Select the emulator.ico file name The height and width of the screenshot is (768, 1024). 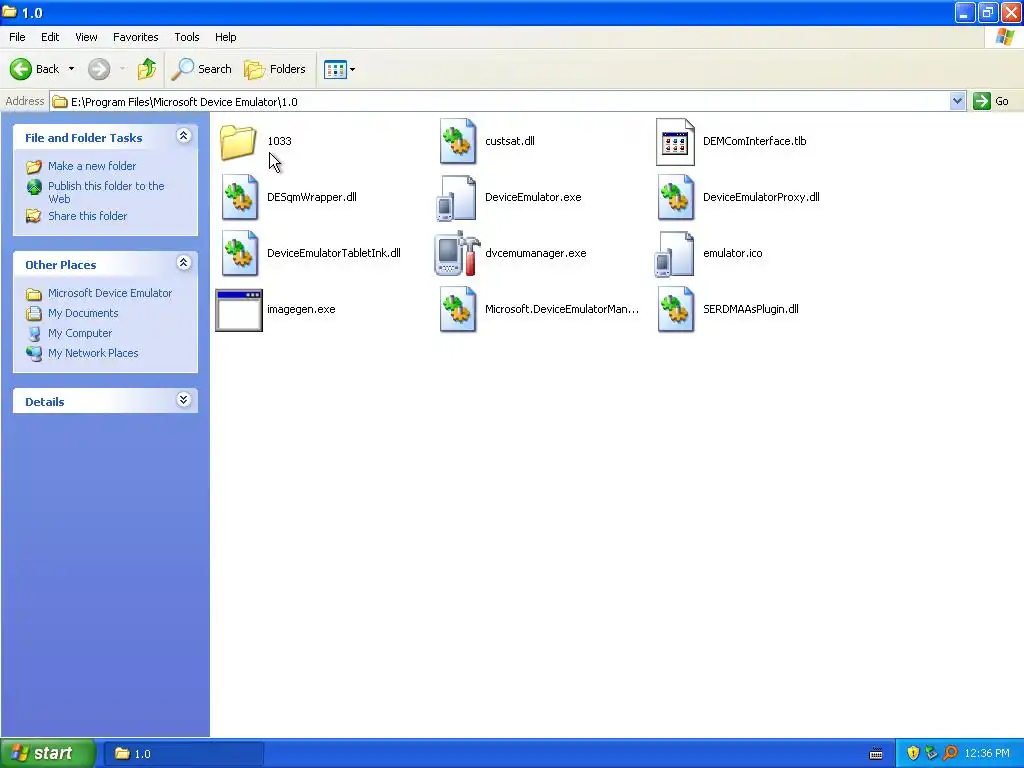[x=732, y=253]
